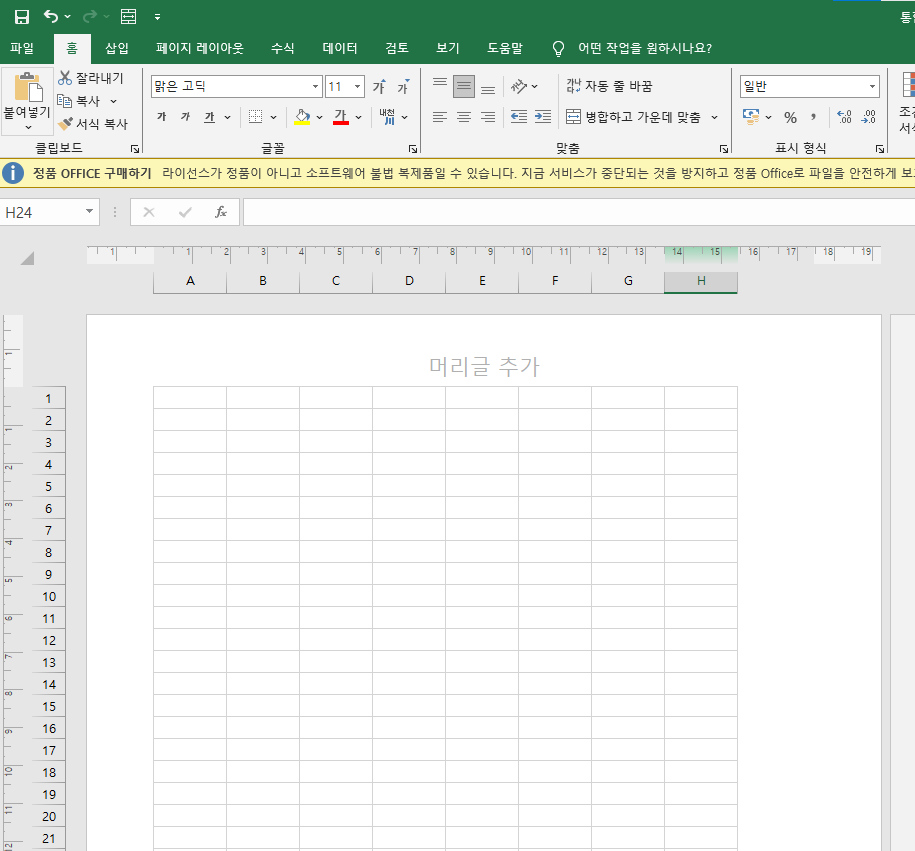Open the font size dropdown showing 11
The width and height of the screenshot is (915, 851).
click(357, 86)
